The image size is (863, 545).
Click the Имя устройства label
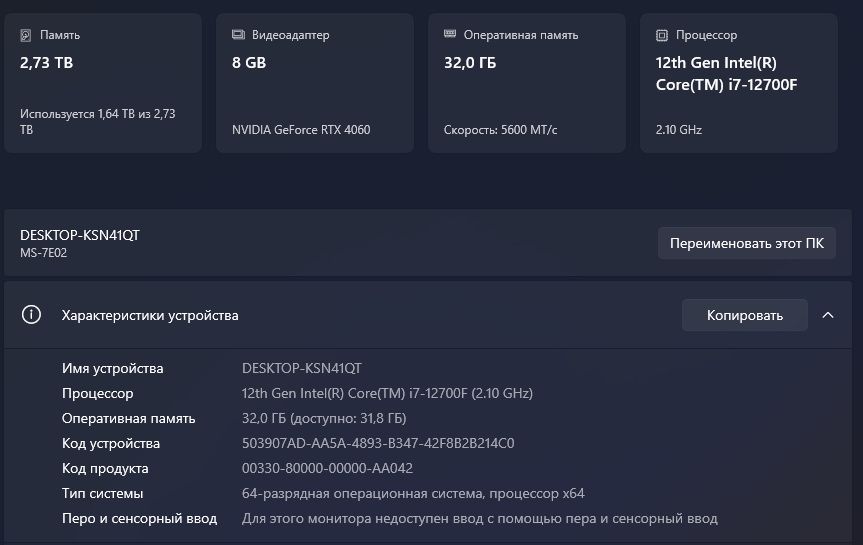(x=112, y=368)
